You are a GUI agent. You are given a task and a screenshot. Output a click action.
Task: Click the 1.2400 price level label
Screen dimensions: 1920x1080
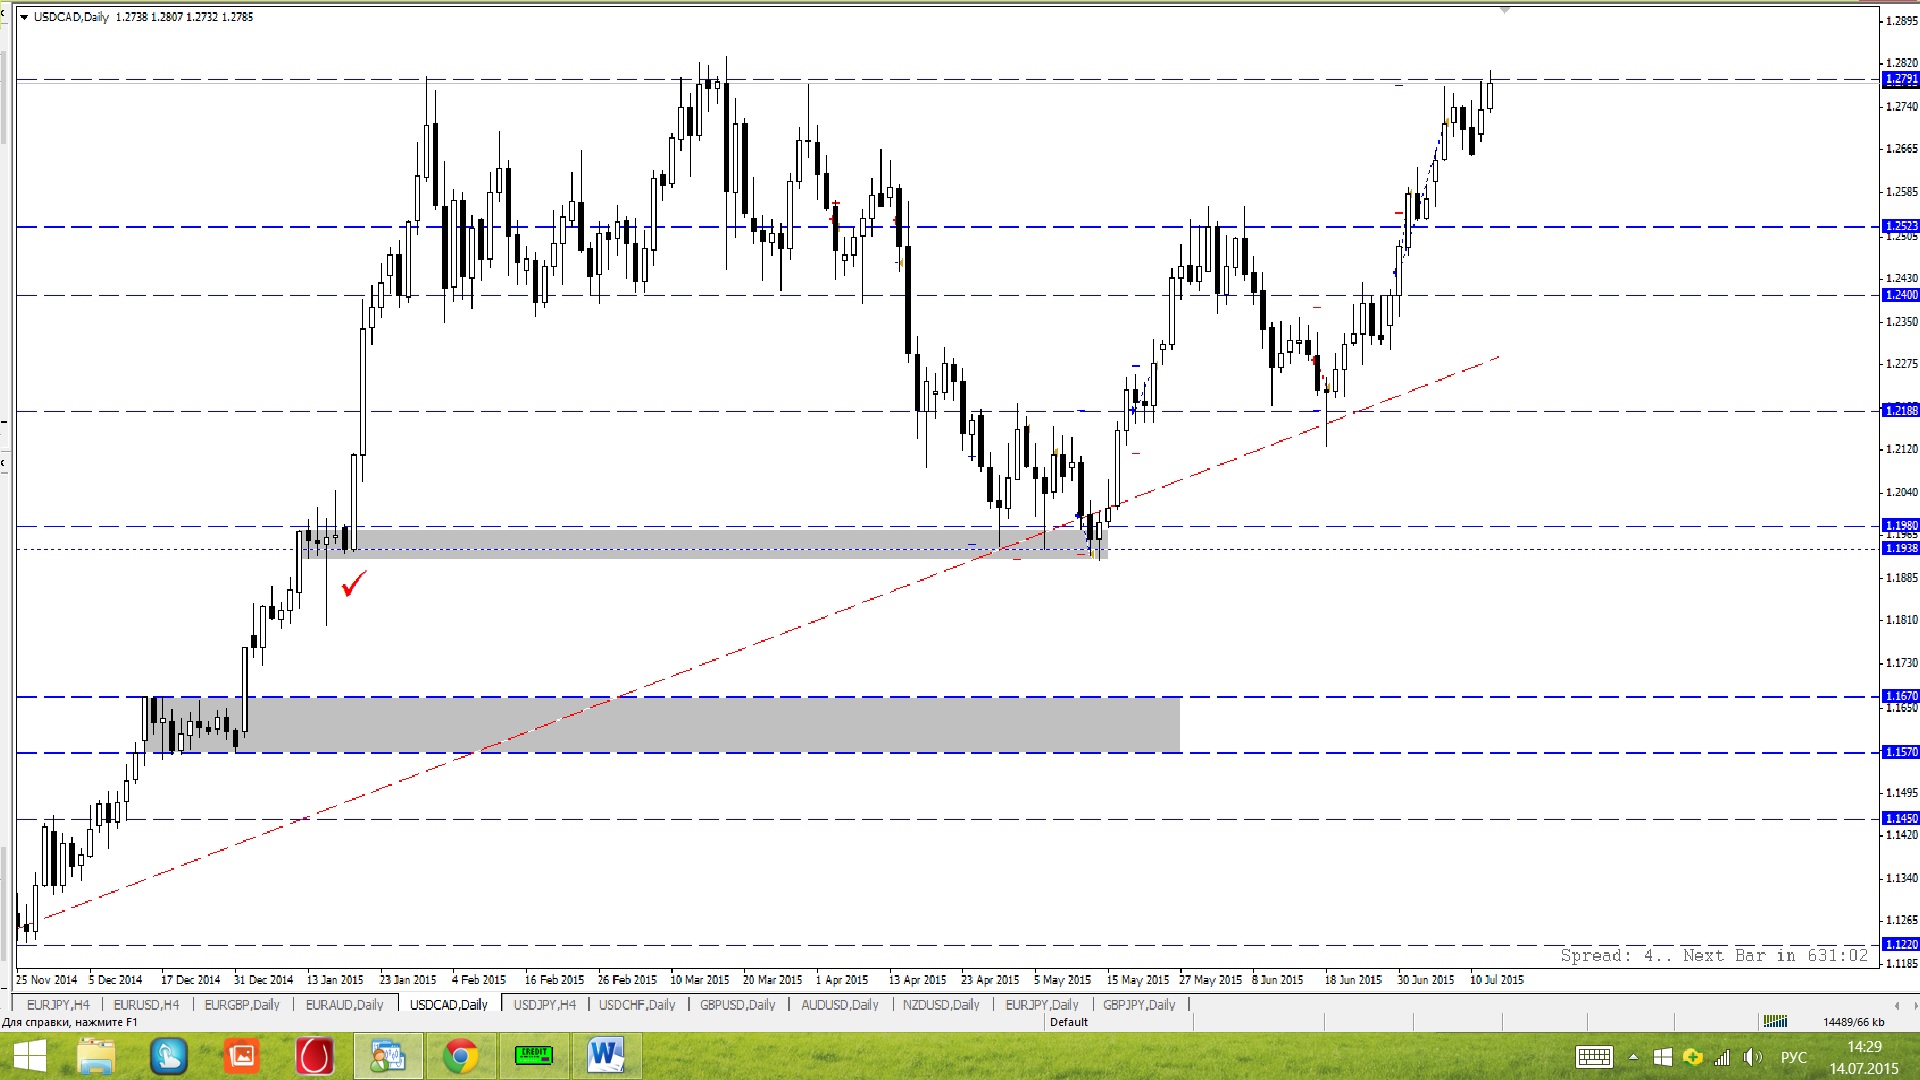tap(1901, 295)
